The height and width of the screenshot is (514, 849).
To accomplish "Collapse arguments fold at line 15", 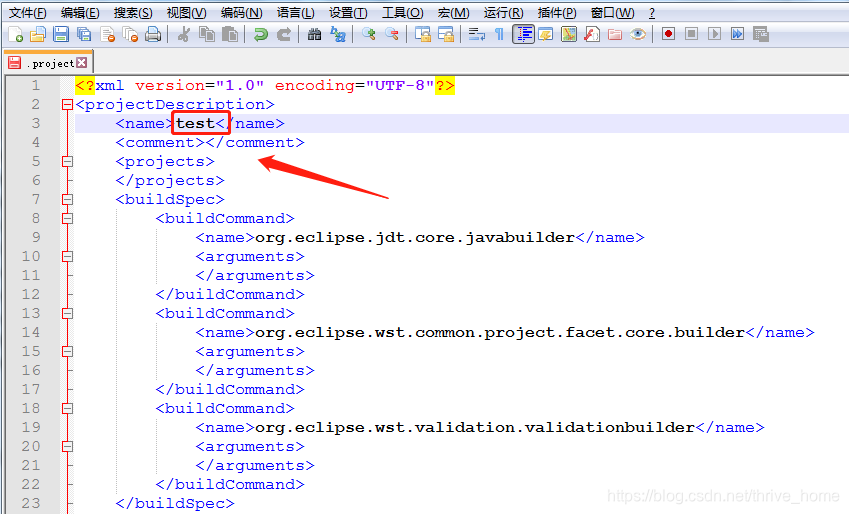I will point(67,352).
